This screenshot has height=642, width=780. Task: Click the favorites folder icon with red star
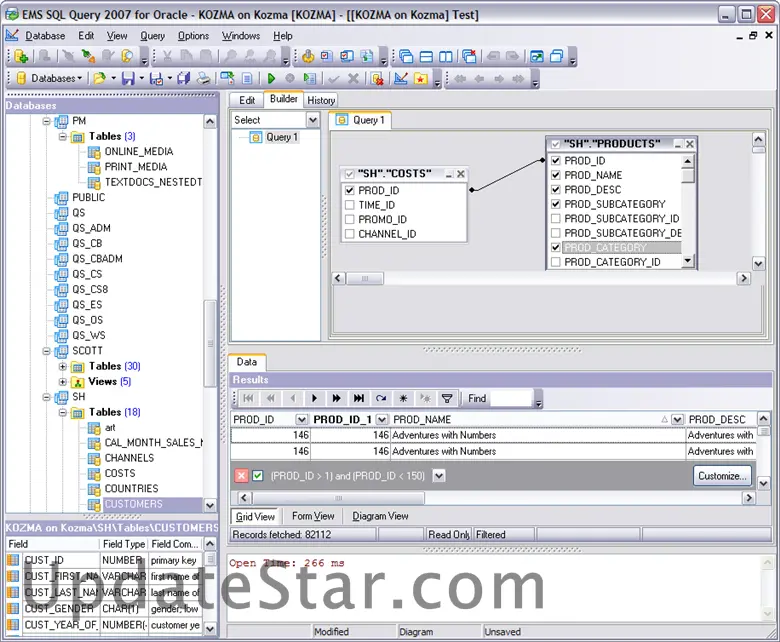(x=421, y=79)
